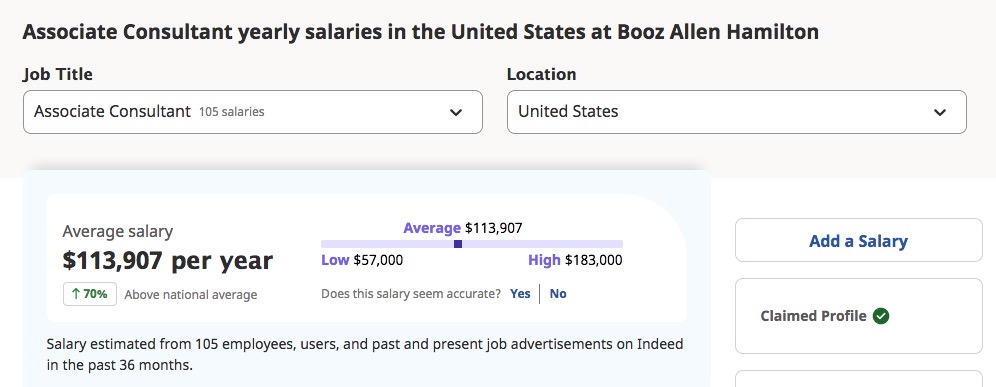
Task: Click the 105 salaries count in job selector
Action: [232, 112]
